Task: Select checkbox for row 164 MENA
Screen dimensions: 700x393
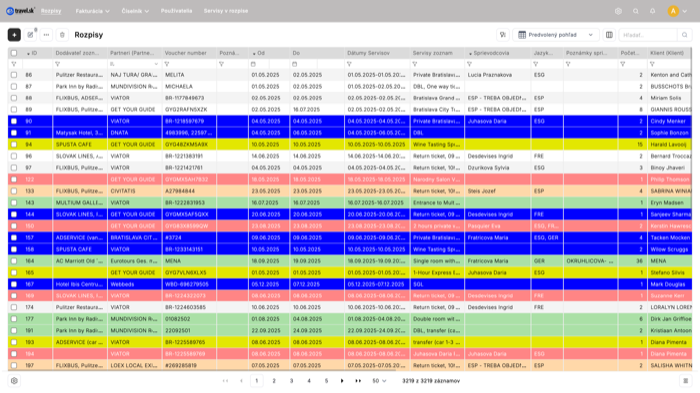Action: [x=14, y=261]
